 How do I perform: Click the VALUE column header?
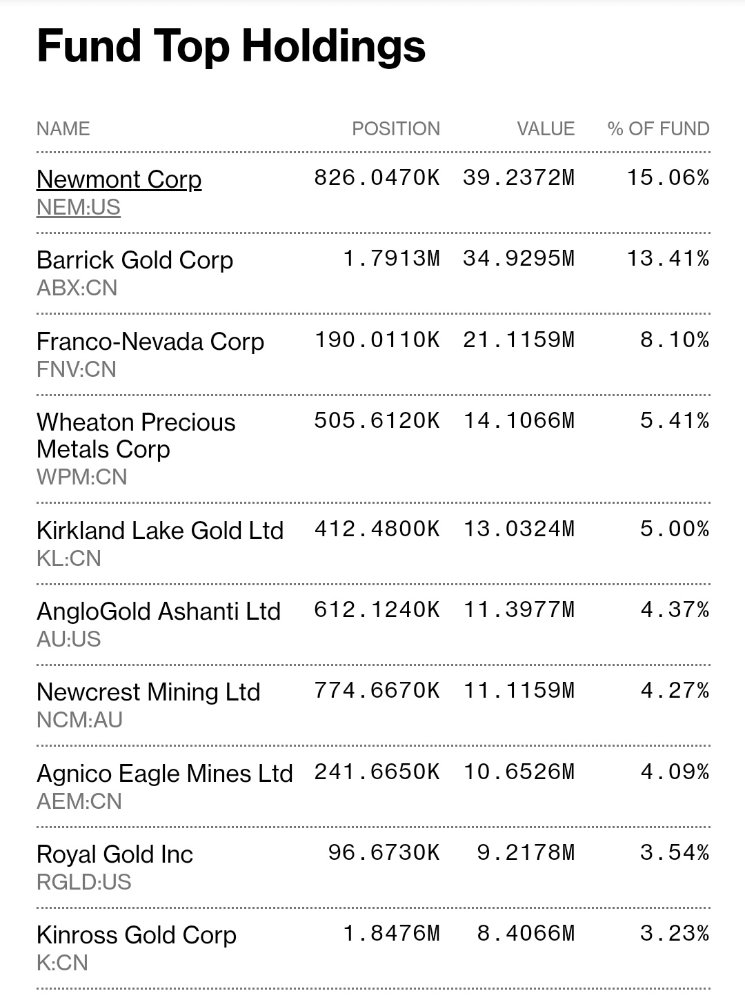pos(545,129)
